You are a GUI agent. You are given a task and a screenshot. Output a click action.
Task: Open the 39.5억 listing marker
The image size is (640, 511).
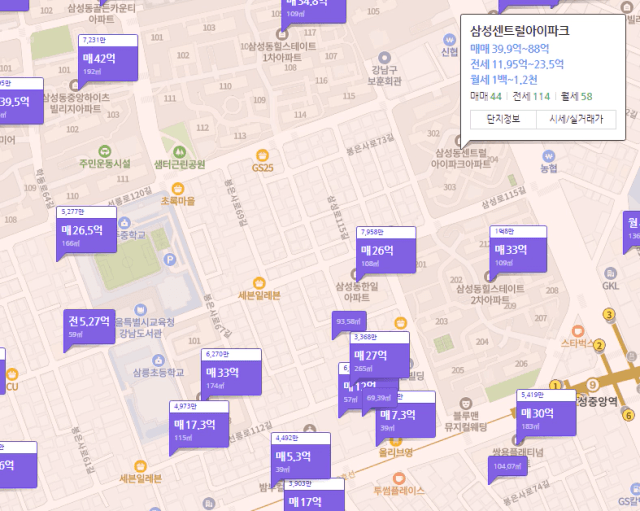[x=20, y=100]
